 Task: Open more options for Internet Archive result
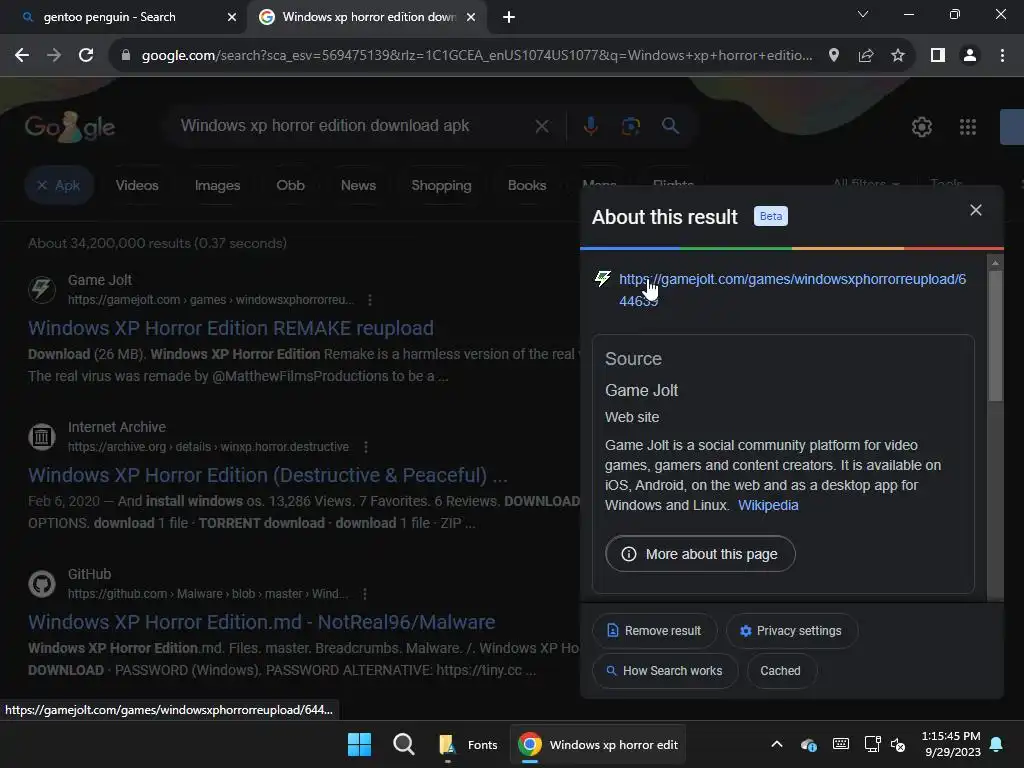tap(366, 447)
